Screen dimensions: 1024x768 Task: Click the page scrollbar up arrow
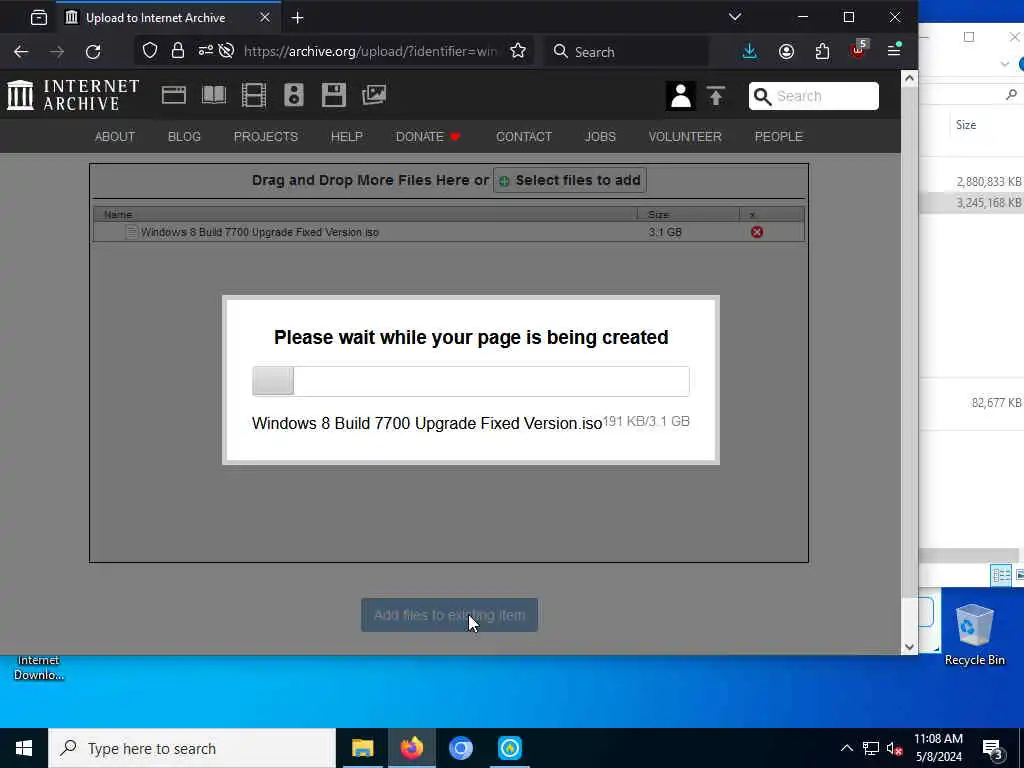(x=909, y=78)
